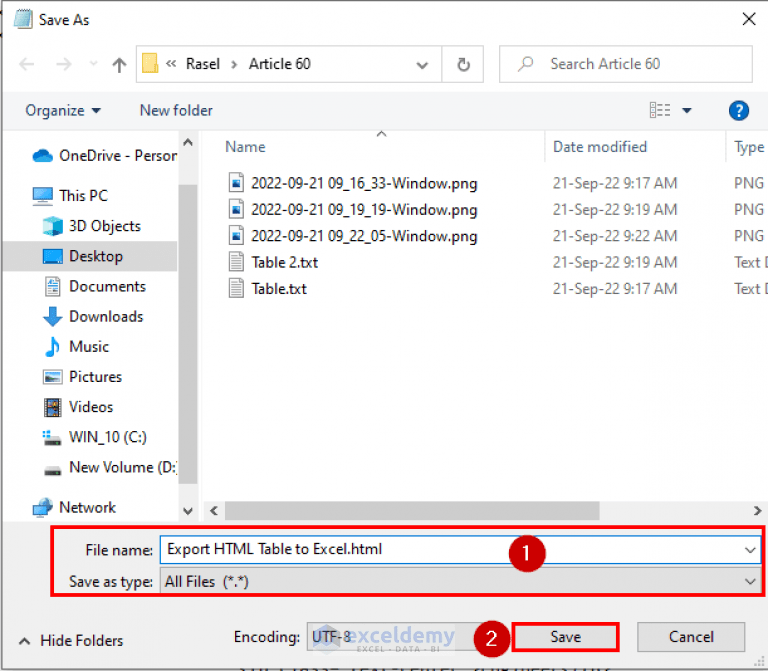
Task: Select Article 60 in the address path
Action: [x=280, y=64]
